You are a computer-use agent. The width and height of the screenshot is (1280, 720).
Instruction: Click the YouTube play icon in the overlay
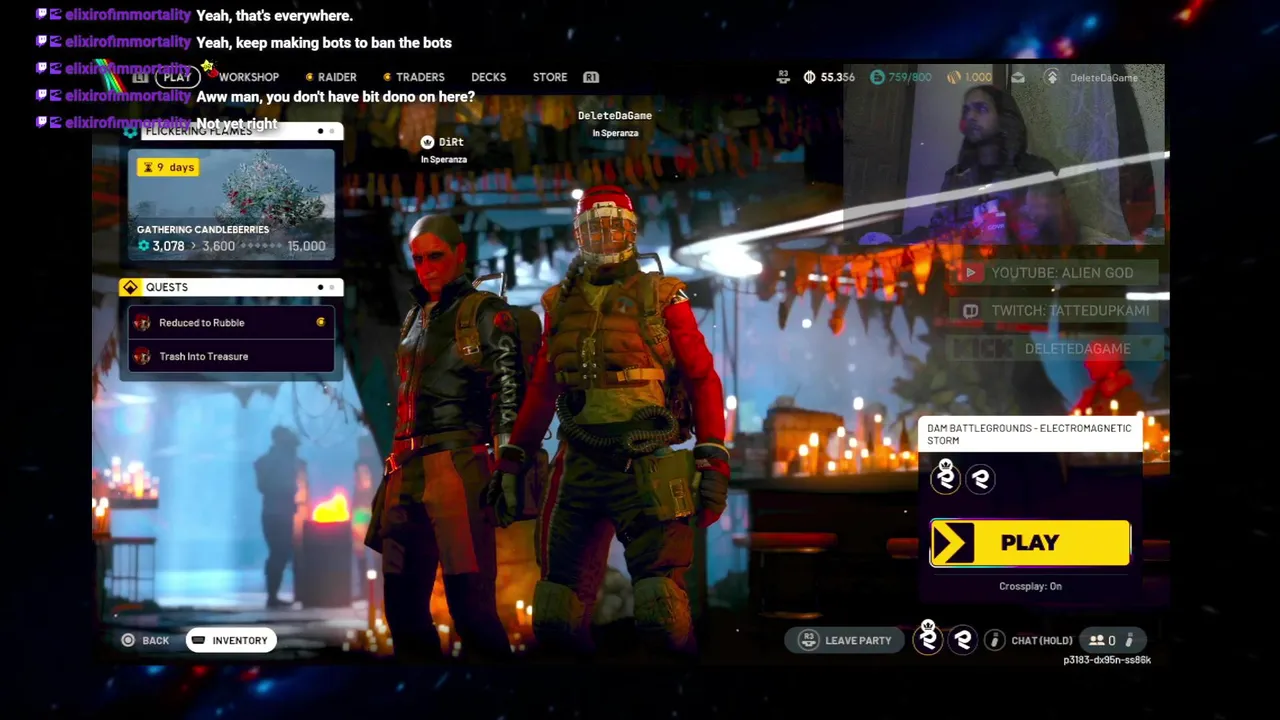pyautogui.click(x=970, y=272)
